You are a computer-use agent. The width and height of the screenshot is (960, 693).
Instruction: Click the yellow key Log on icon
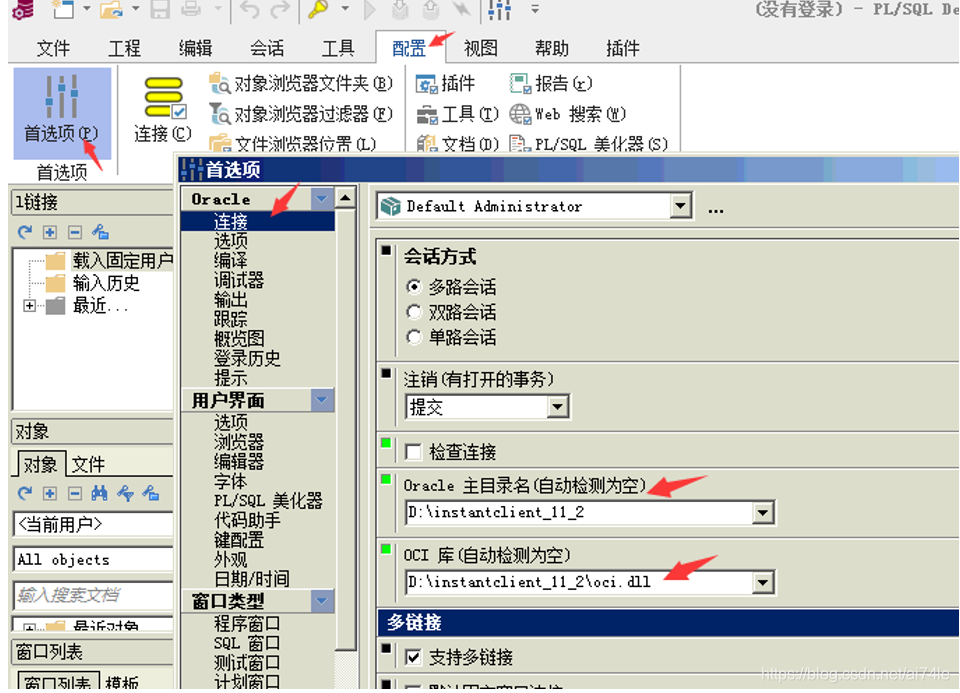point(318,9)
